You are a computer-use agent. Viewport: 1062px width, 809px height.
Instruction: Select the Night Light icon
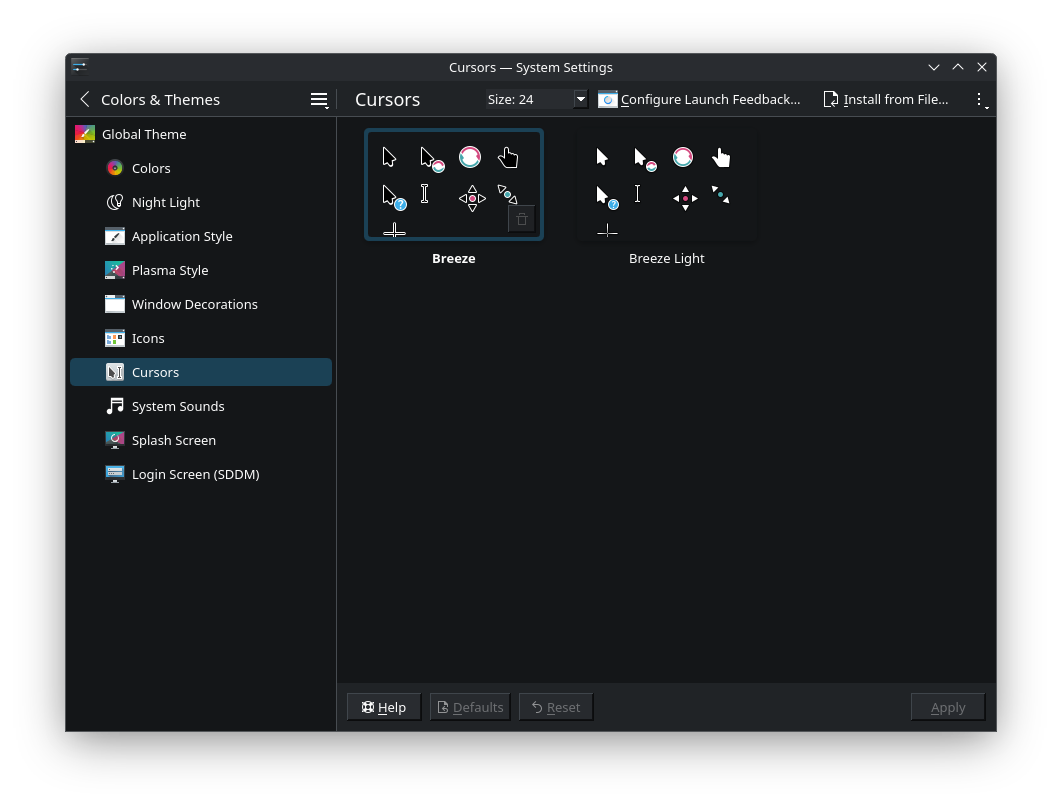tap(115, 202)
